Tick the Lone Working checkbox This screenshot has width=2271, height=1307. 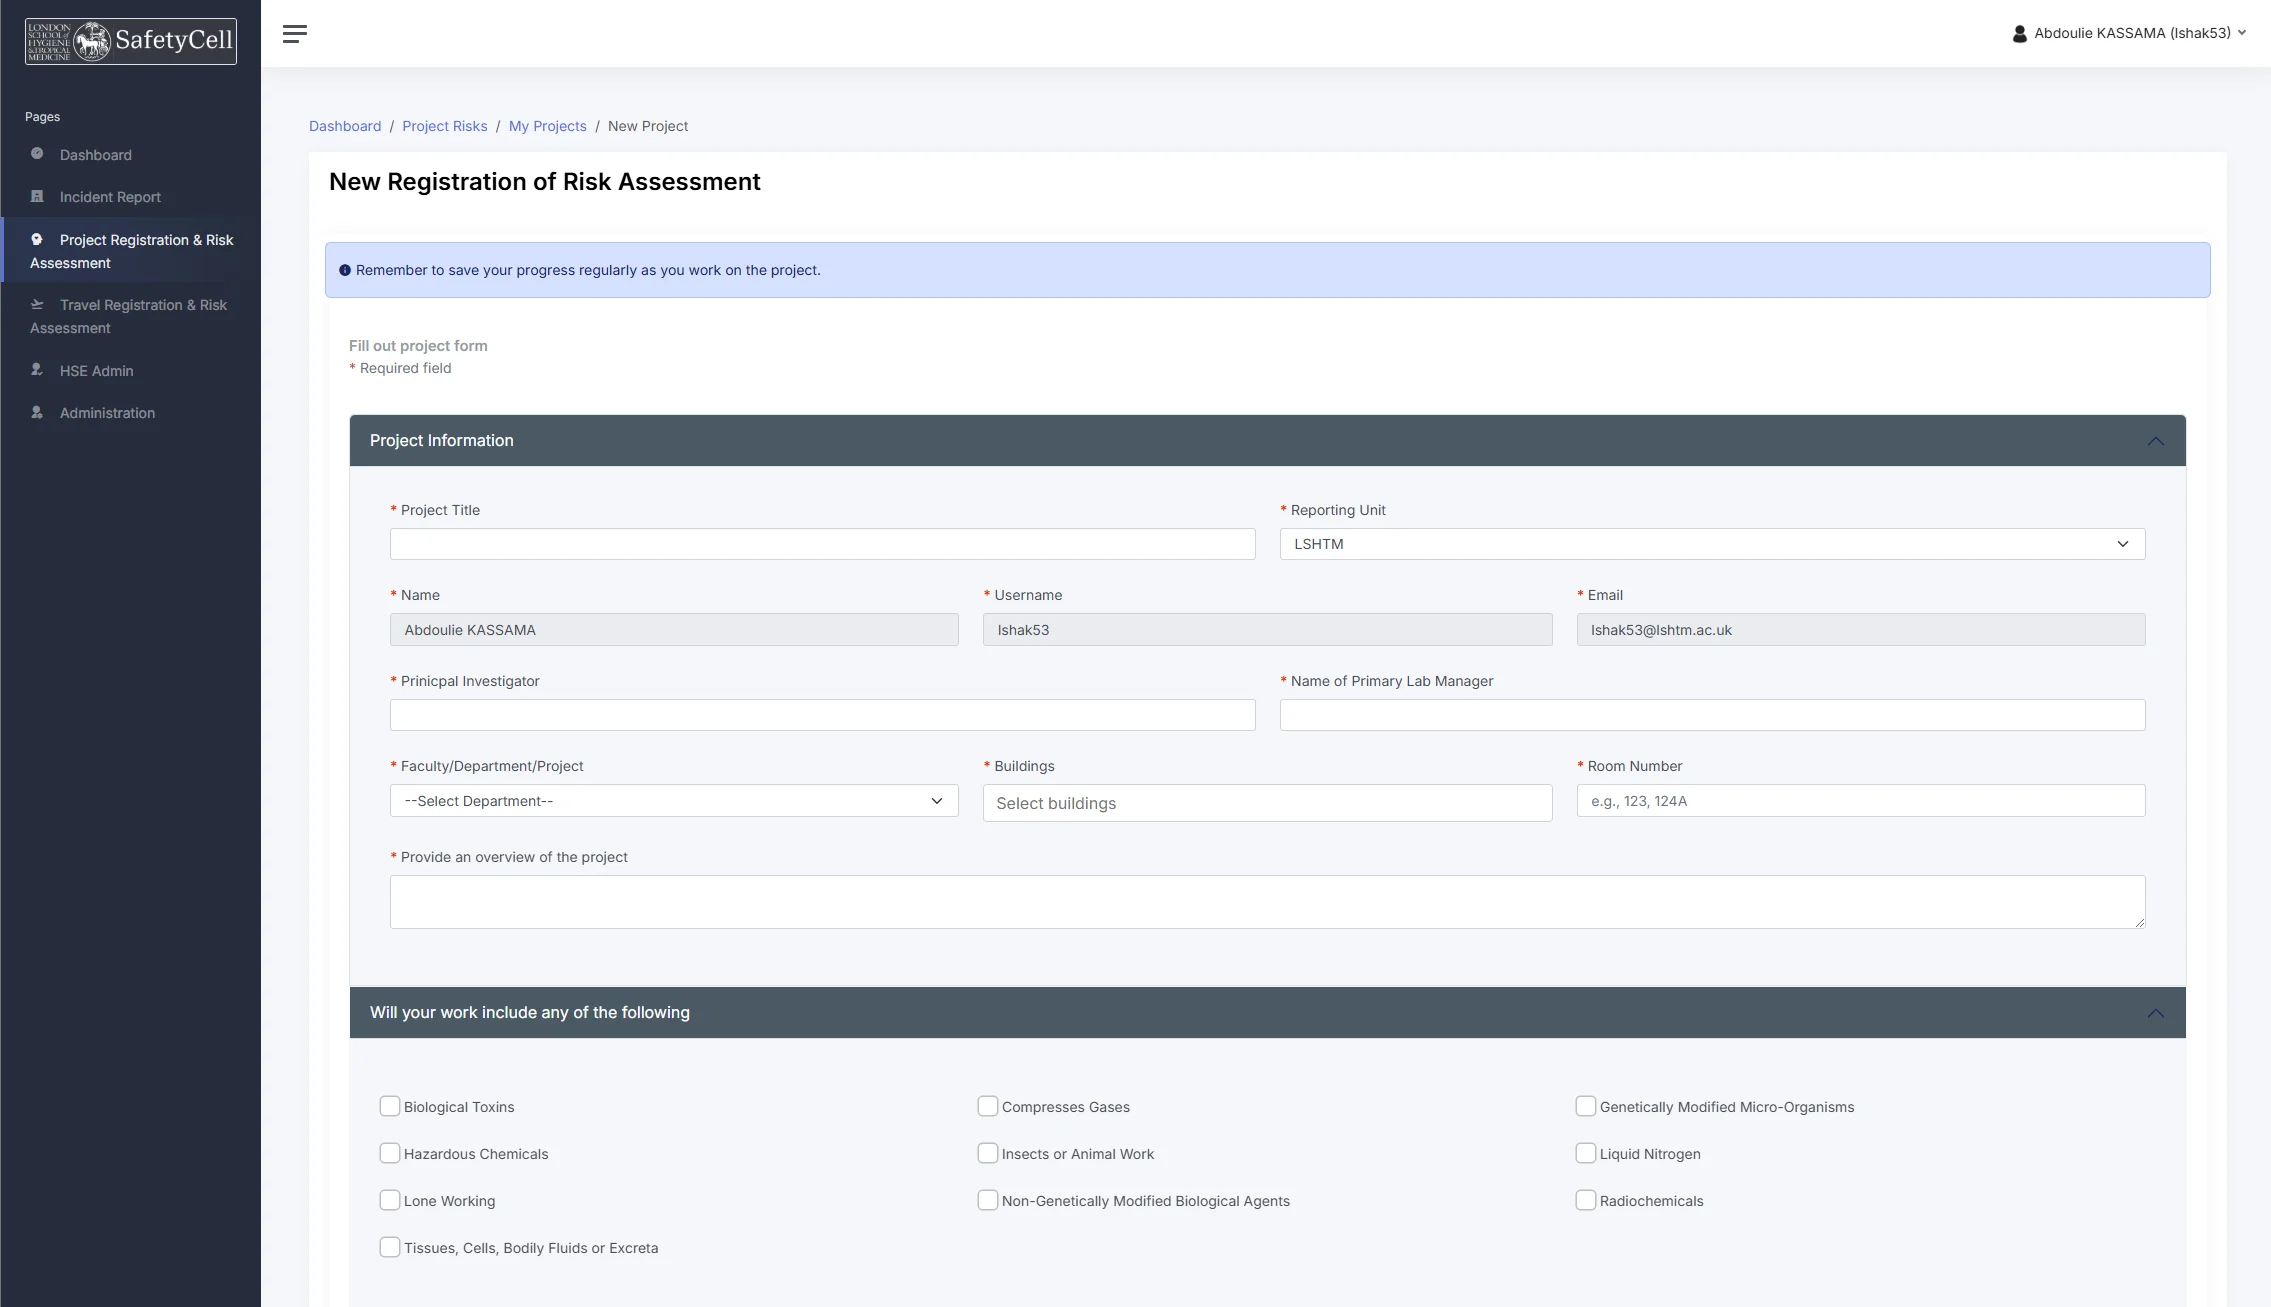click(x=389, y=1200)
